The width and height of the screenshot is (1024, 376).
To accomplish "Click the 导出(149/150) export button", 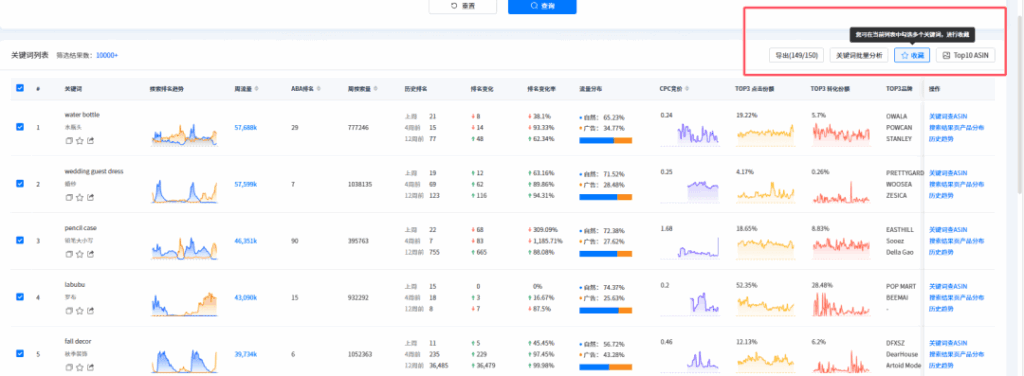I will pyautogui.click(x=797, y=55).
